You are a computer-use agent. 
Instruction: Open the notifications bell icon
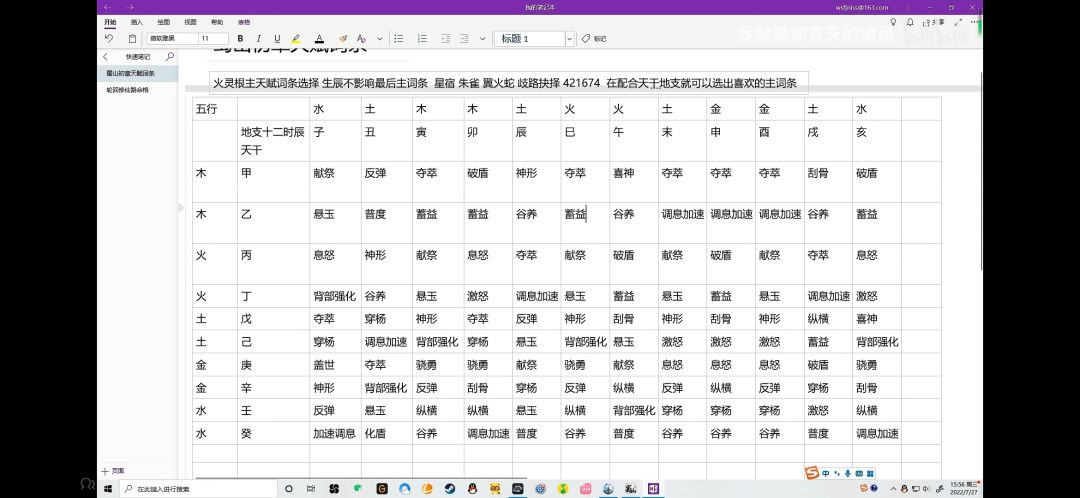tap(913, 21)
